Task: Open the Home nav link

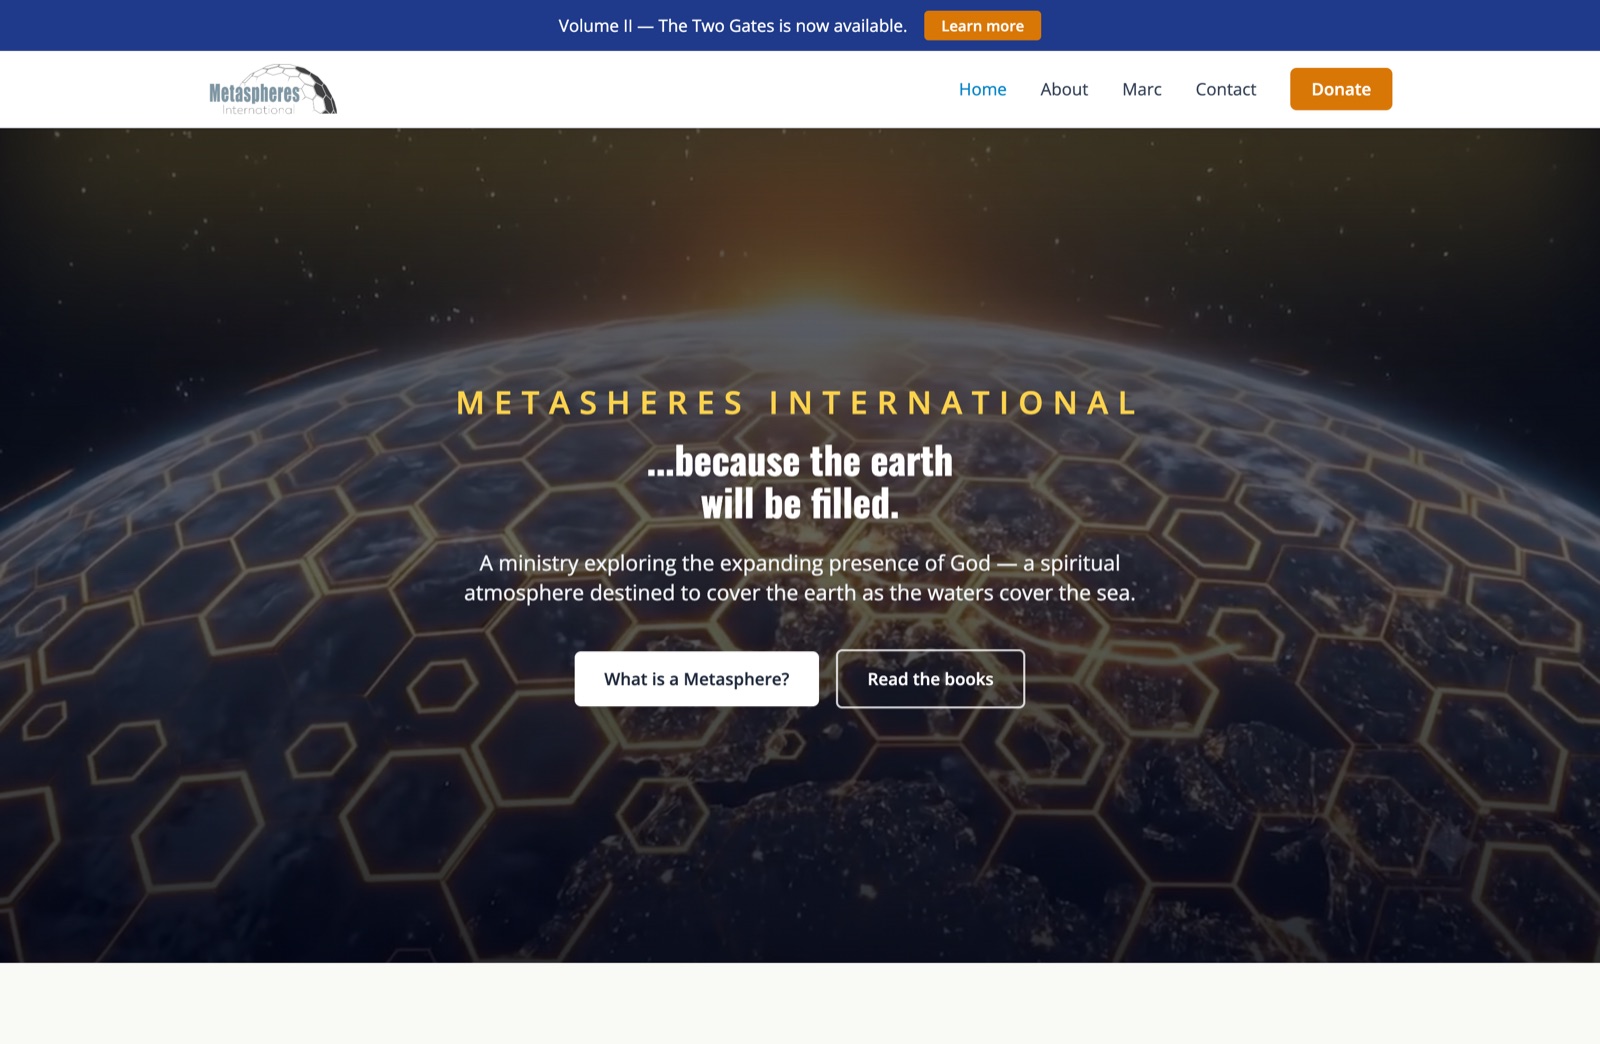Action: [x=982, y=89]
